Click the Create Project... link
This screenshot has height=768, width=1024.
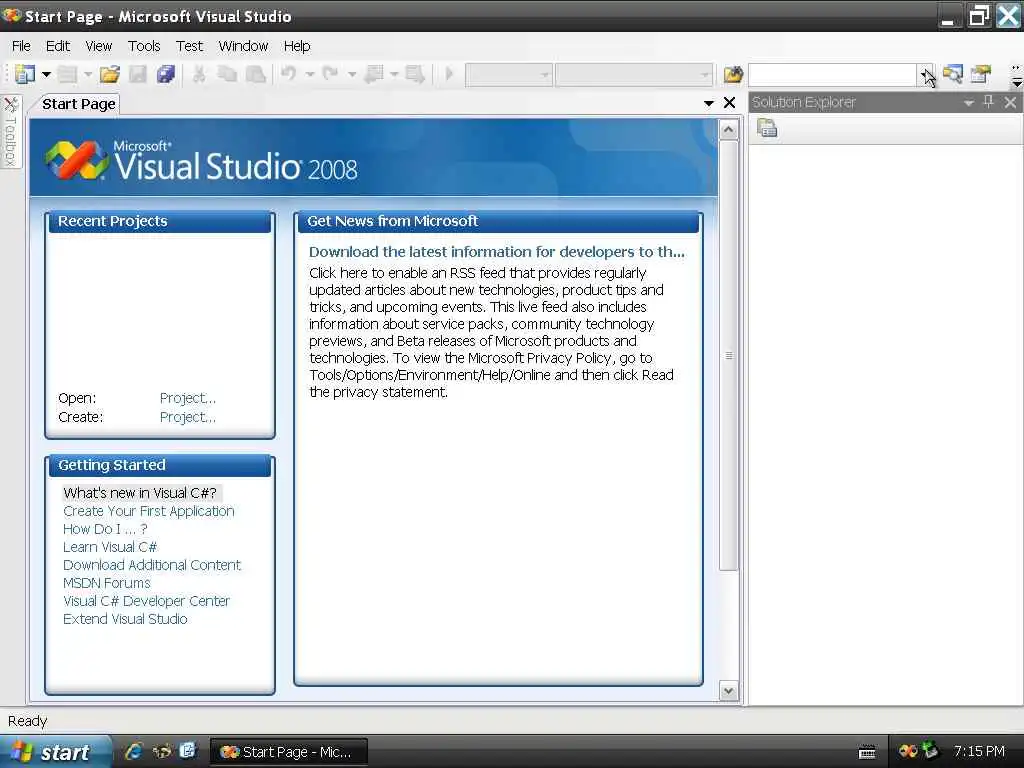point(187,417)
